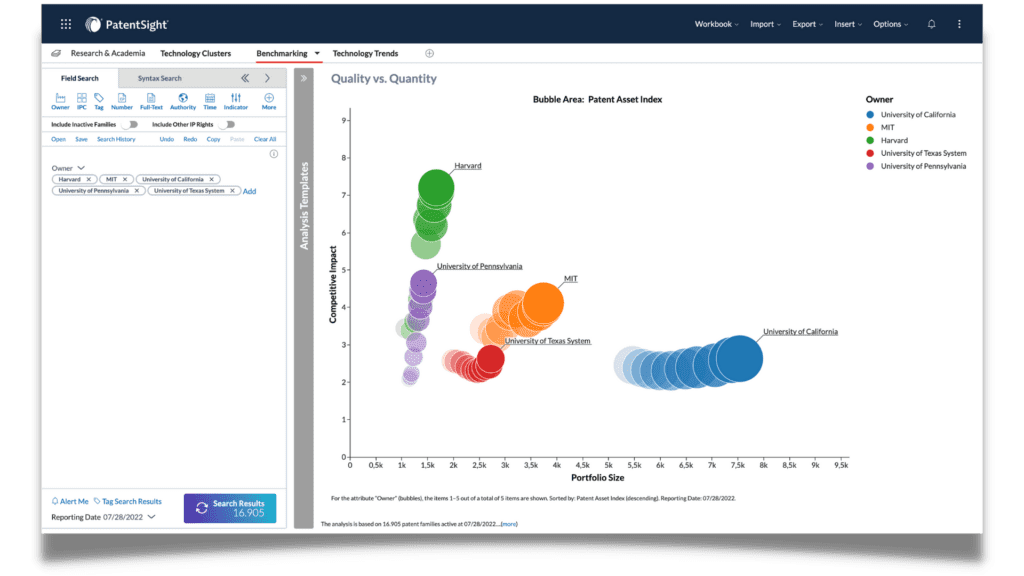Switch to Research & Academia tab
The width and height of the screenshot is (1024, 576).
108,54
